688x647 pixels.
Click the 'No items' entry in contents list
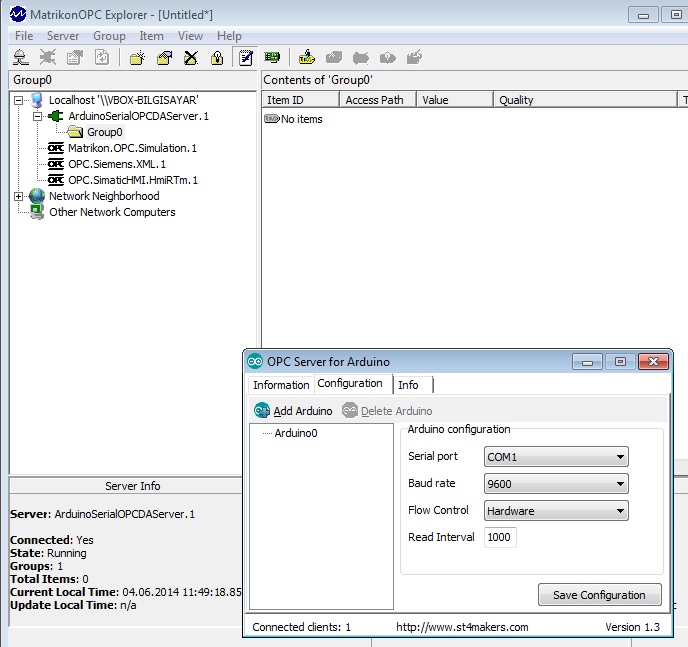293,119
